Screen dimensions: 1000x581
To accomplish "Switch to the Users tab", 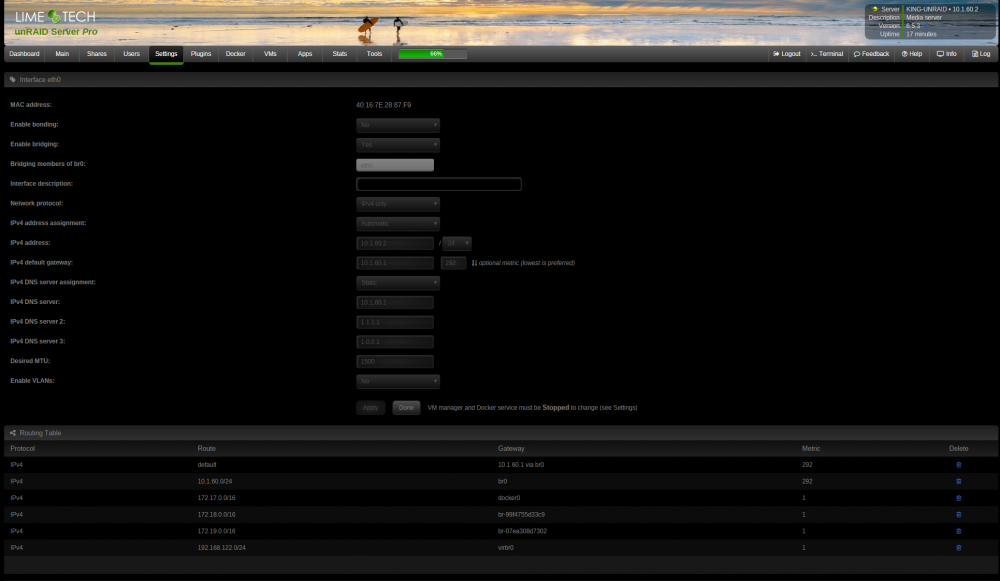I will [x=131, y=54].
